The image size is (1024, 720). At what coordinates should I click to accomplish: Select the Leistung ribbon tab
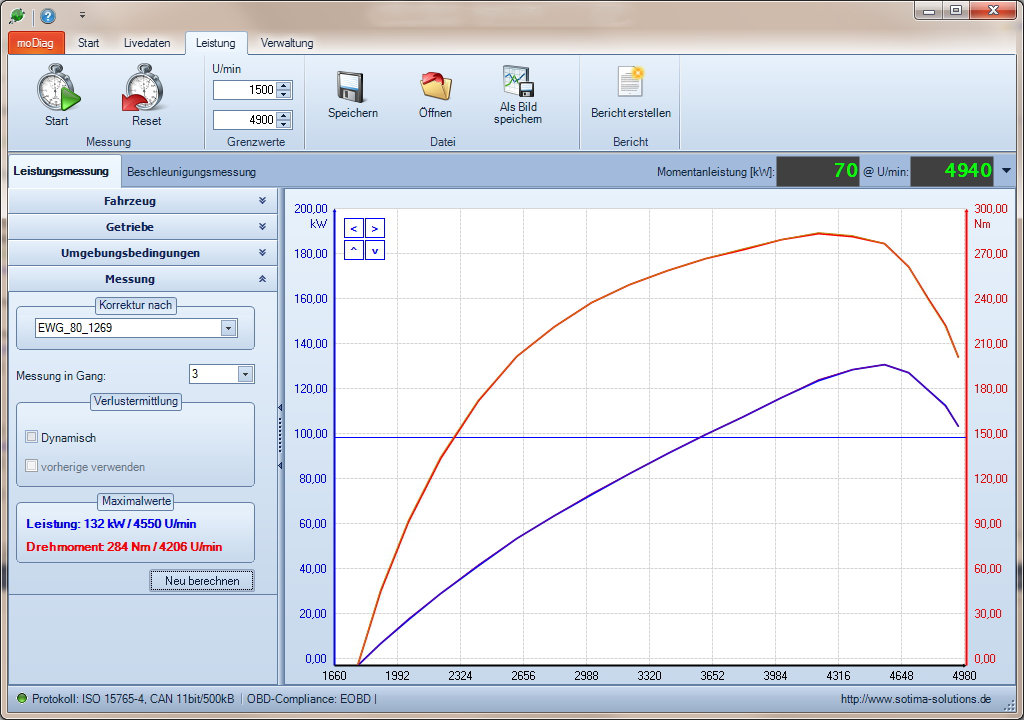216,43
